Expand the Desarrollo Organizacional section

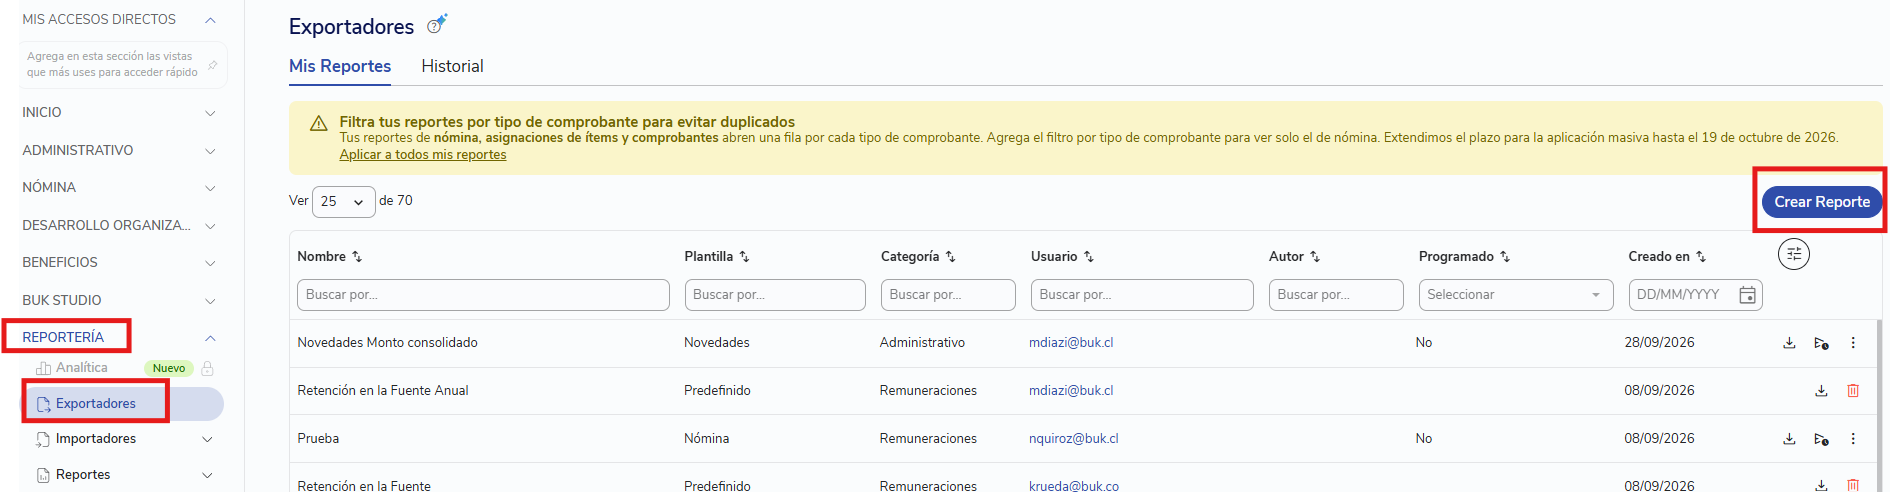[x=210, y=226]
